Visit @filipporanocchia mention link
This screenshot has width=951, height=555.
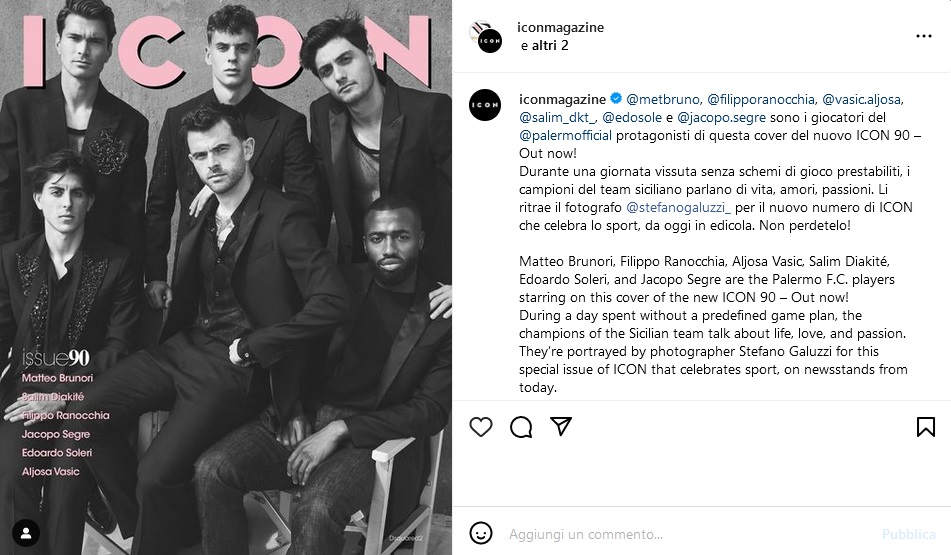click(760, 99)
